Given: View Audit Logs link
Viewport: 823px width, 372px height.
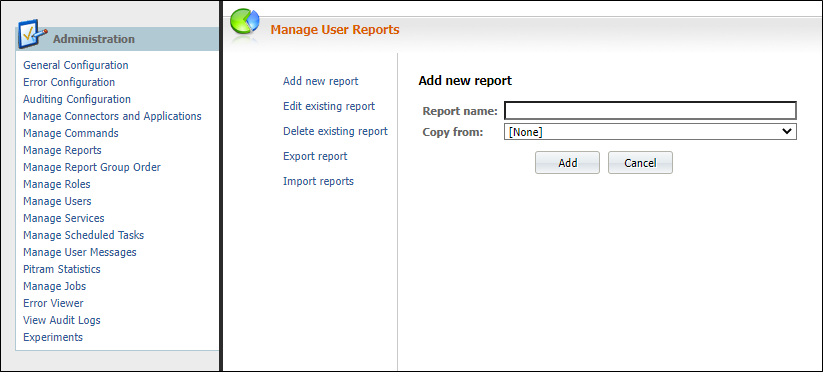Looking at the screenshot, I should [x=61, y=320].
